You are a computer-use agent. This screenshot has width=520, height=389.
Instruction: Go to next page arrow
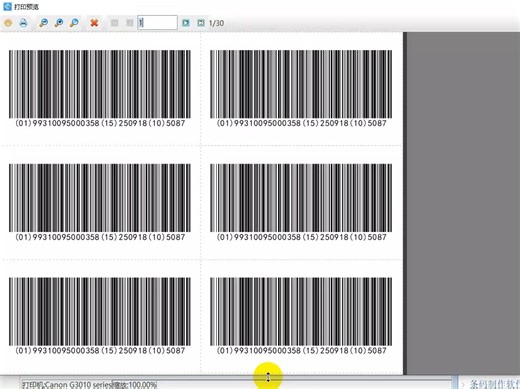coord(186,23)
